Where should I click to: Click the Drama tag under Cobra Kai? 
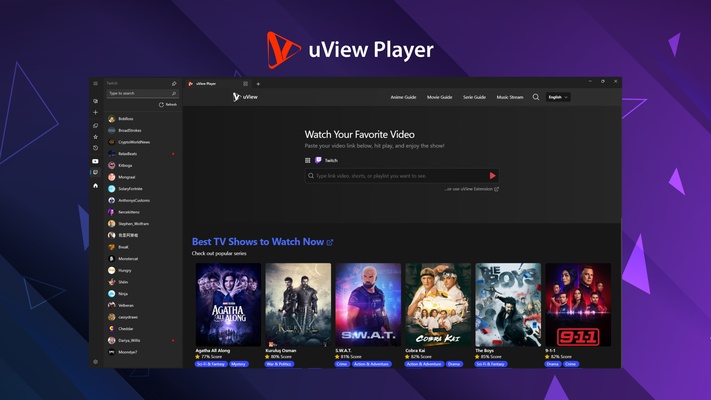click(454, 364)
